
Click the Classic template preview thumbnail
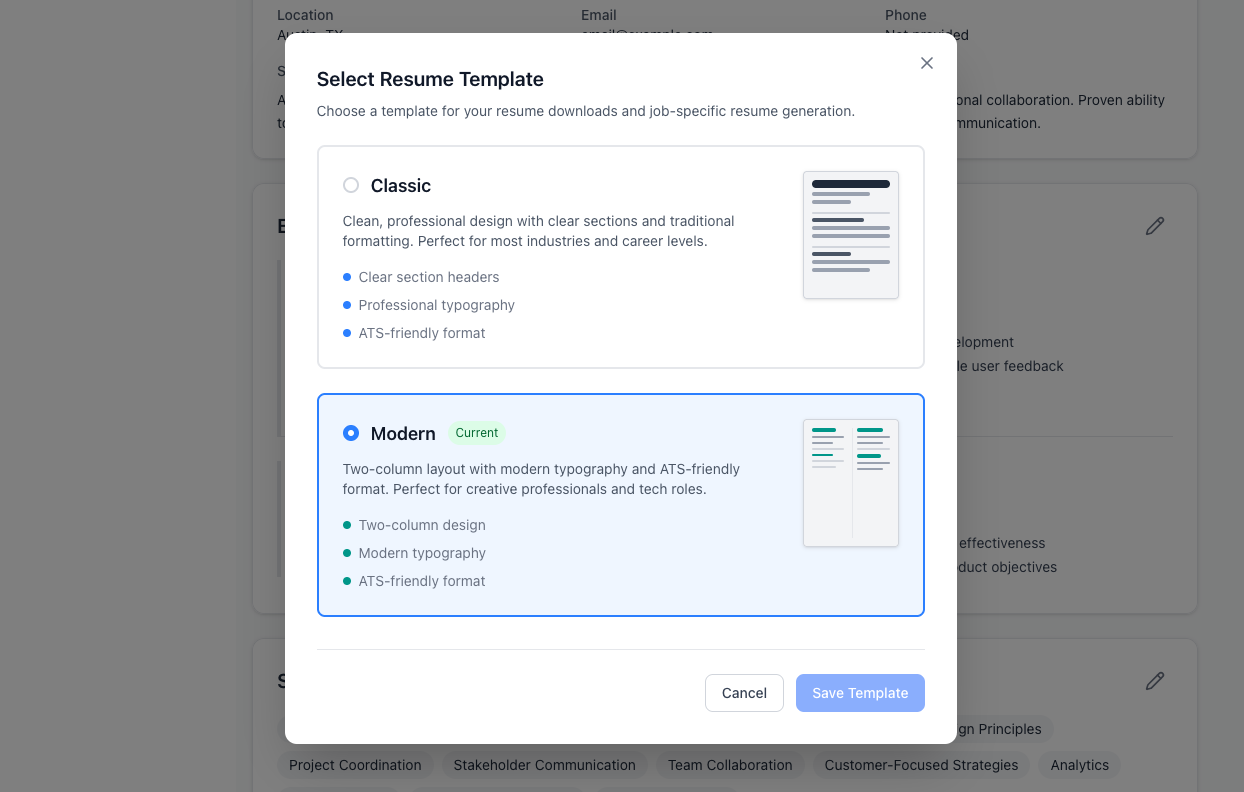pos(851,235)
